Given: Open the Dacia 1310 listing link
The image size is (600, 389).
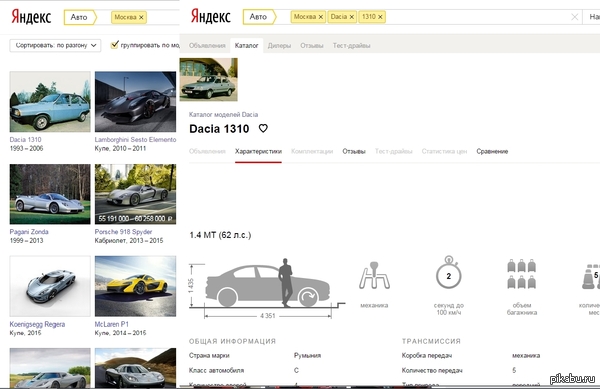Looking at the screenshot, I should pos(25,140).
